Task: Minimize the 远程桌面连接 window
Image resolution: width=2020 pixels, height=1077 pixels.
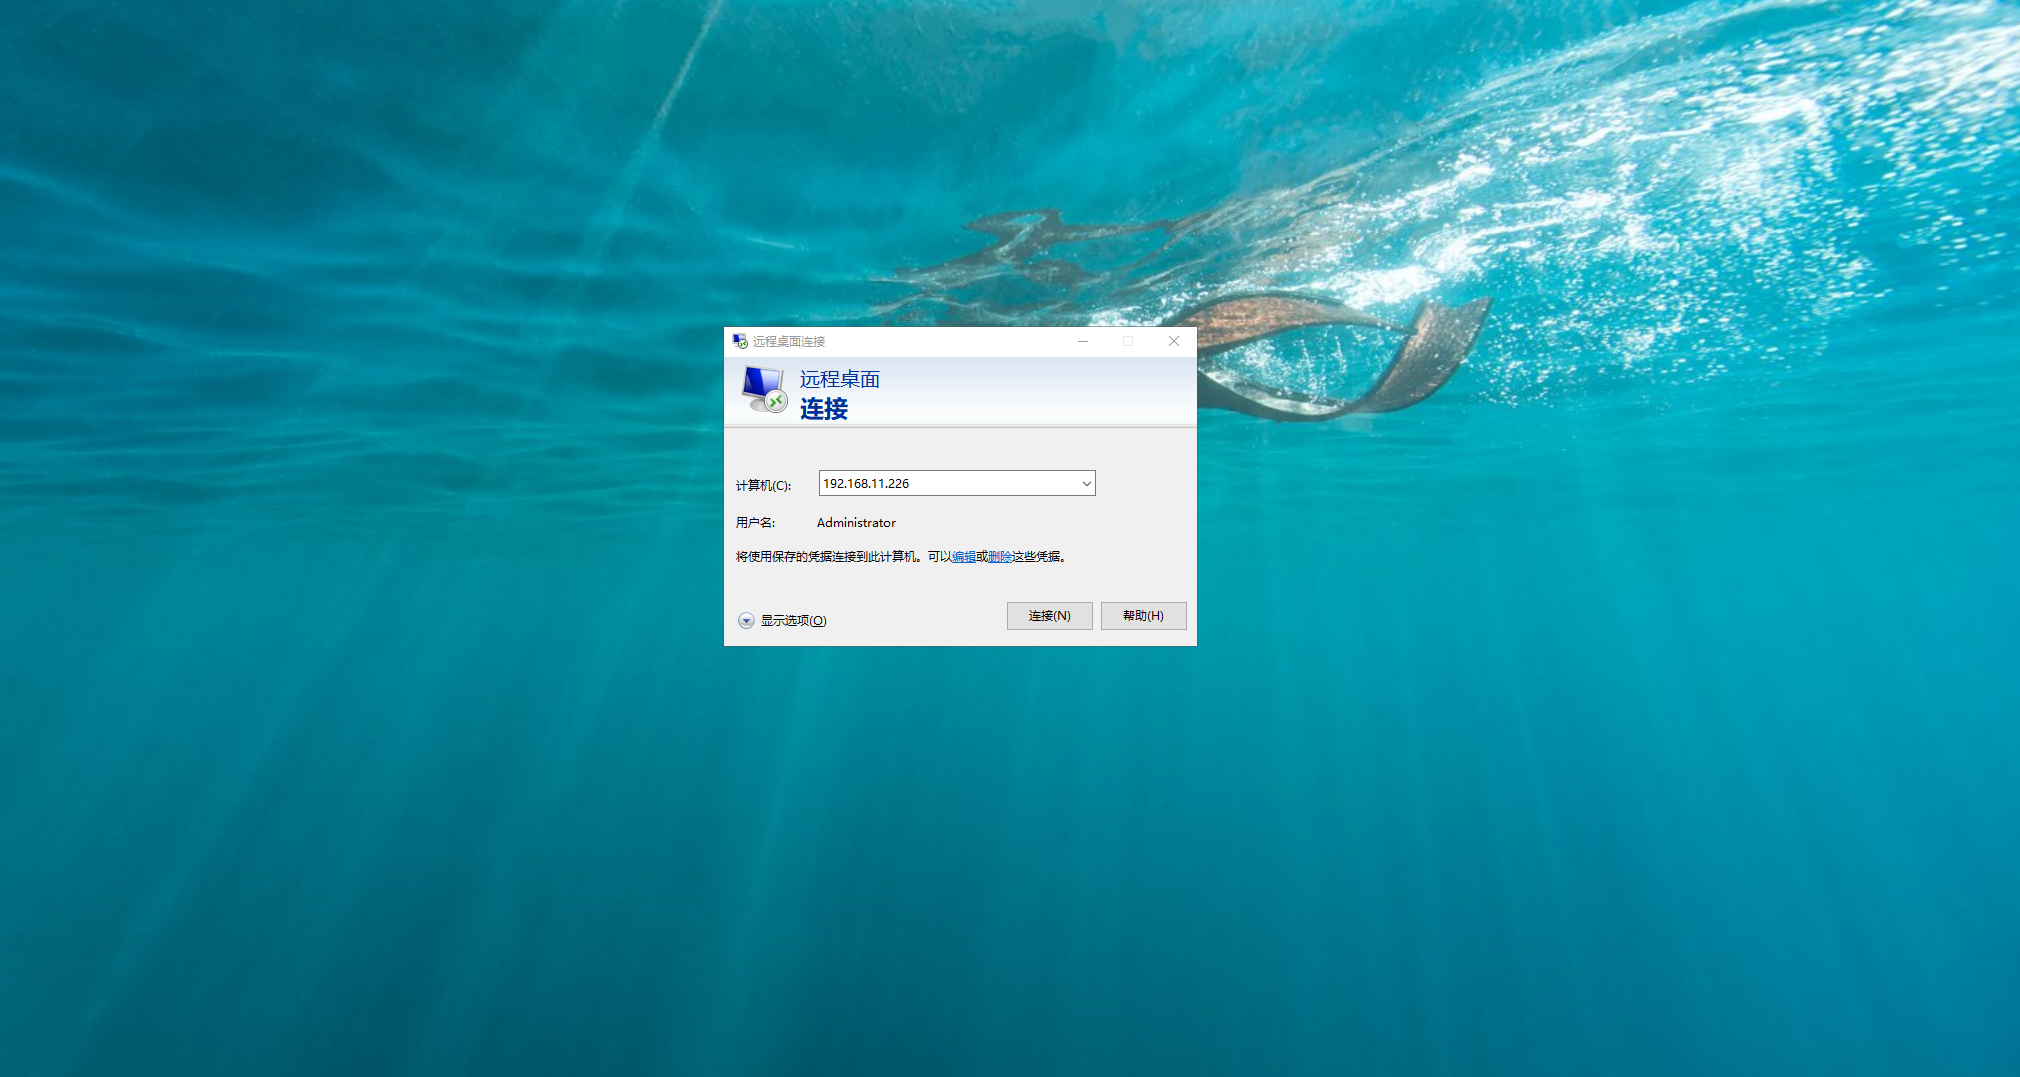Action: coord(1083,342)
